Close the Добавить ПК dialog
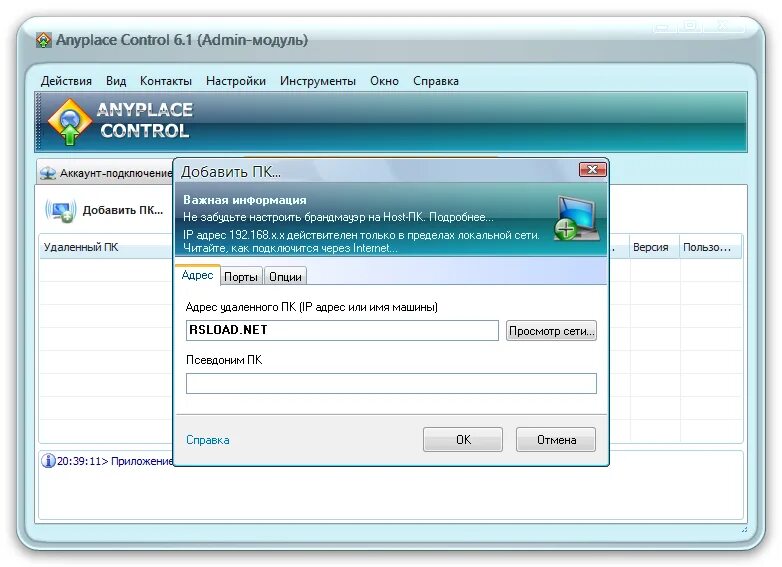 tap(592, 170)
